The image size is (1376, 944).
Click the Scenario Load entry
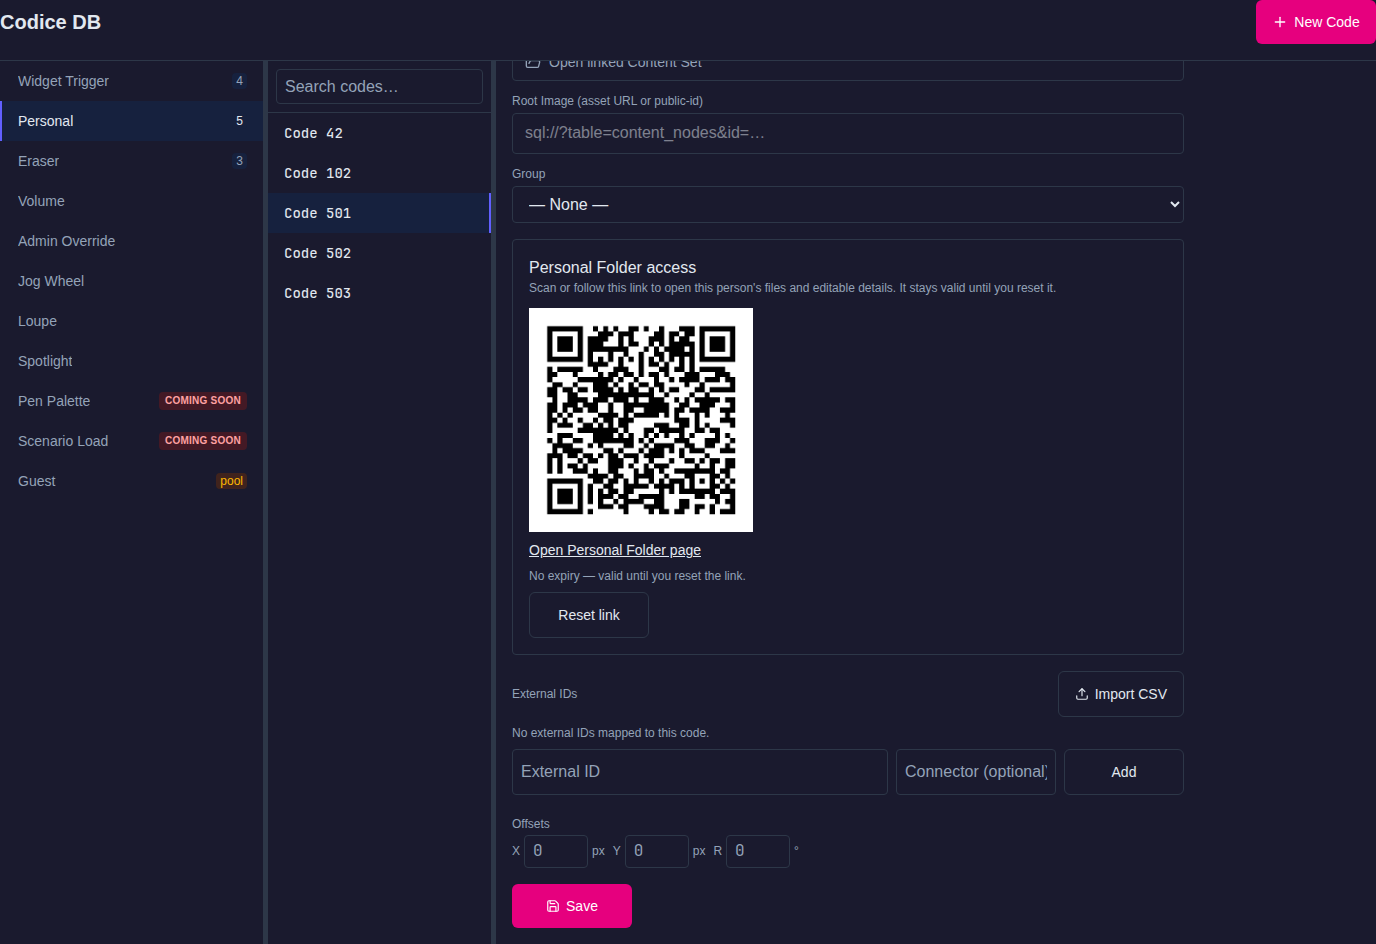[131, 441]
